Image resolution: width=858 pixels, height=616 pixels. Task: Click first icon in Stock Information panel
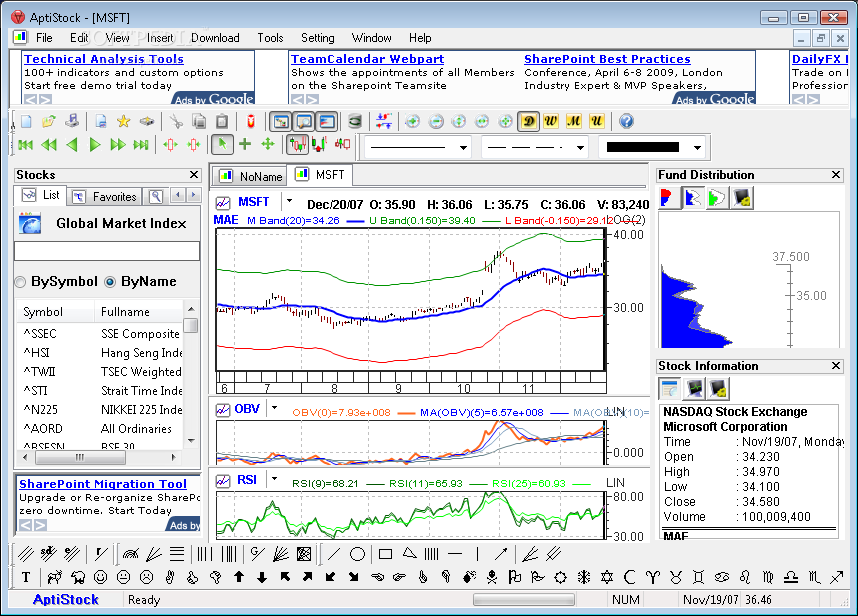point(669,389)
